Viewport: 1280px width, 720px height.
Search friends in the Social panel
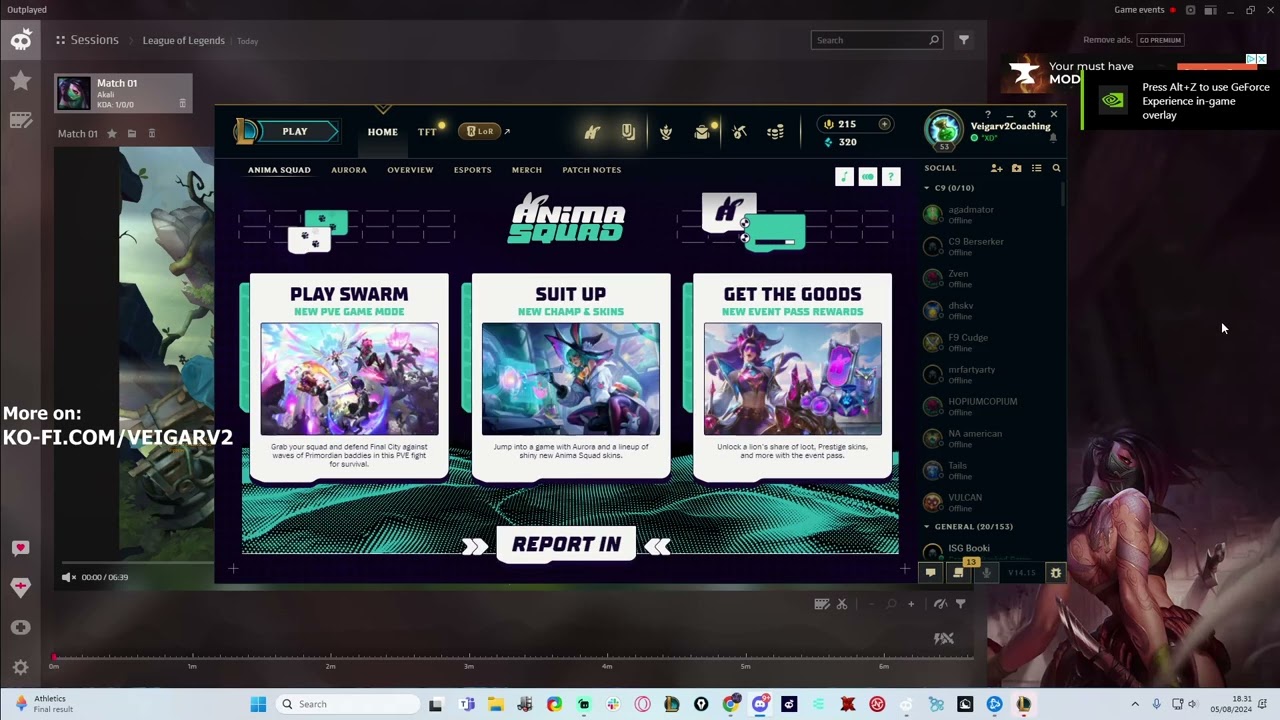coord(1056,168)
